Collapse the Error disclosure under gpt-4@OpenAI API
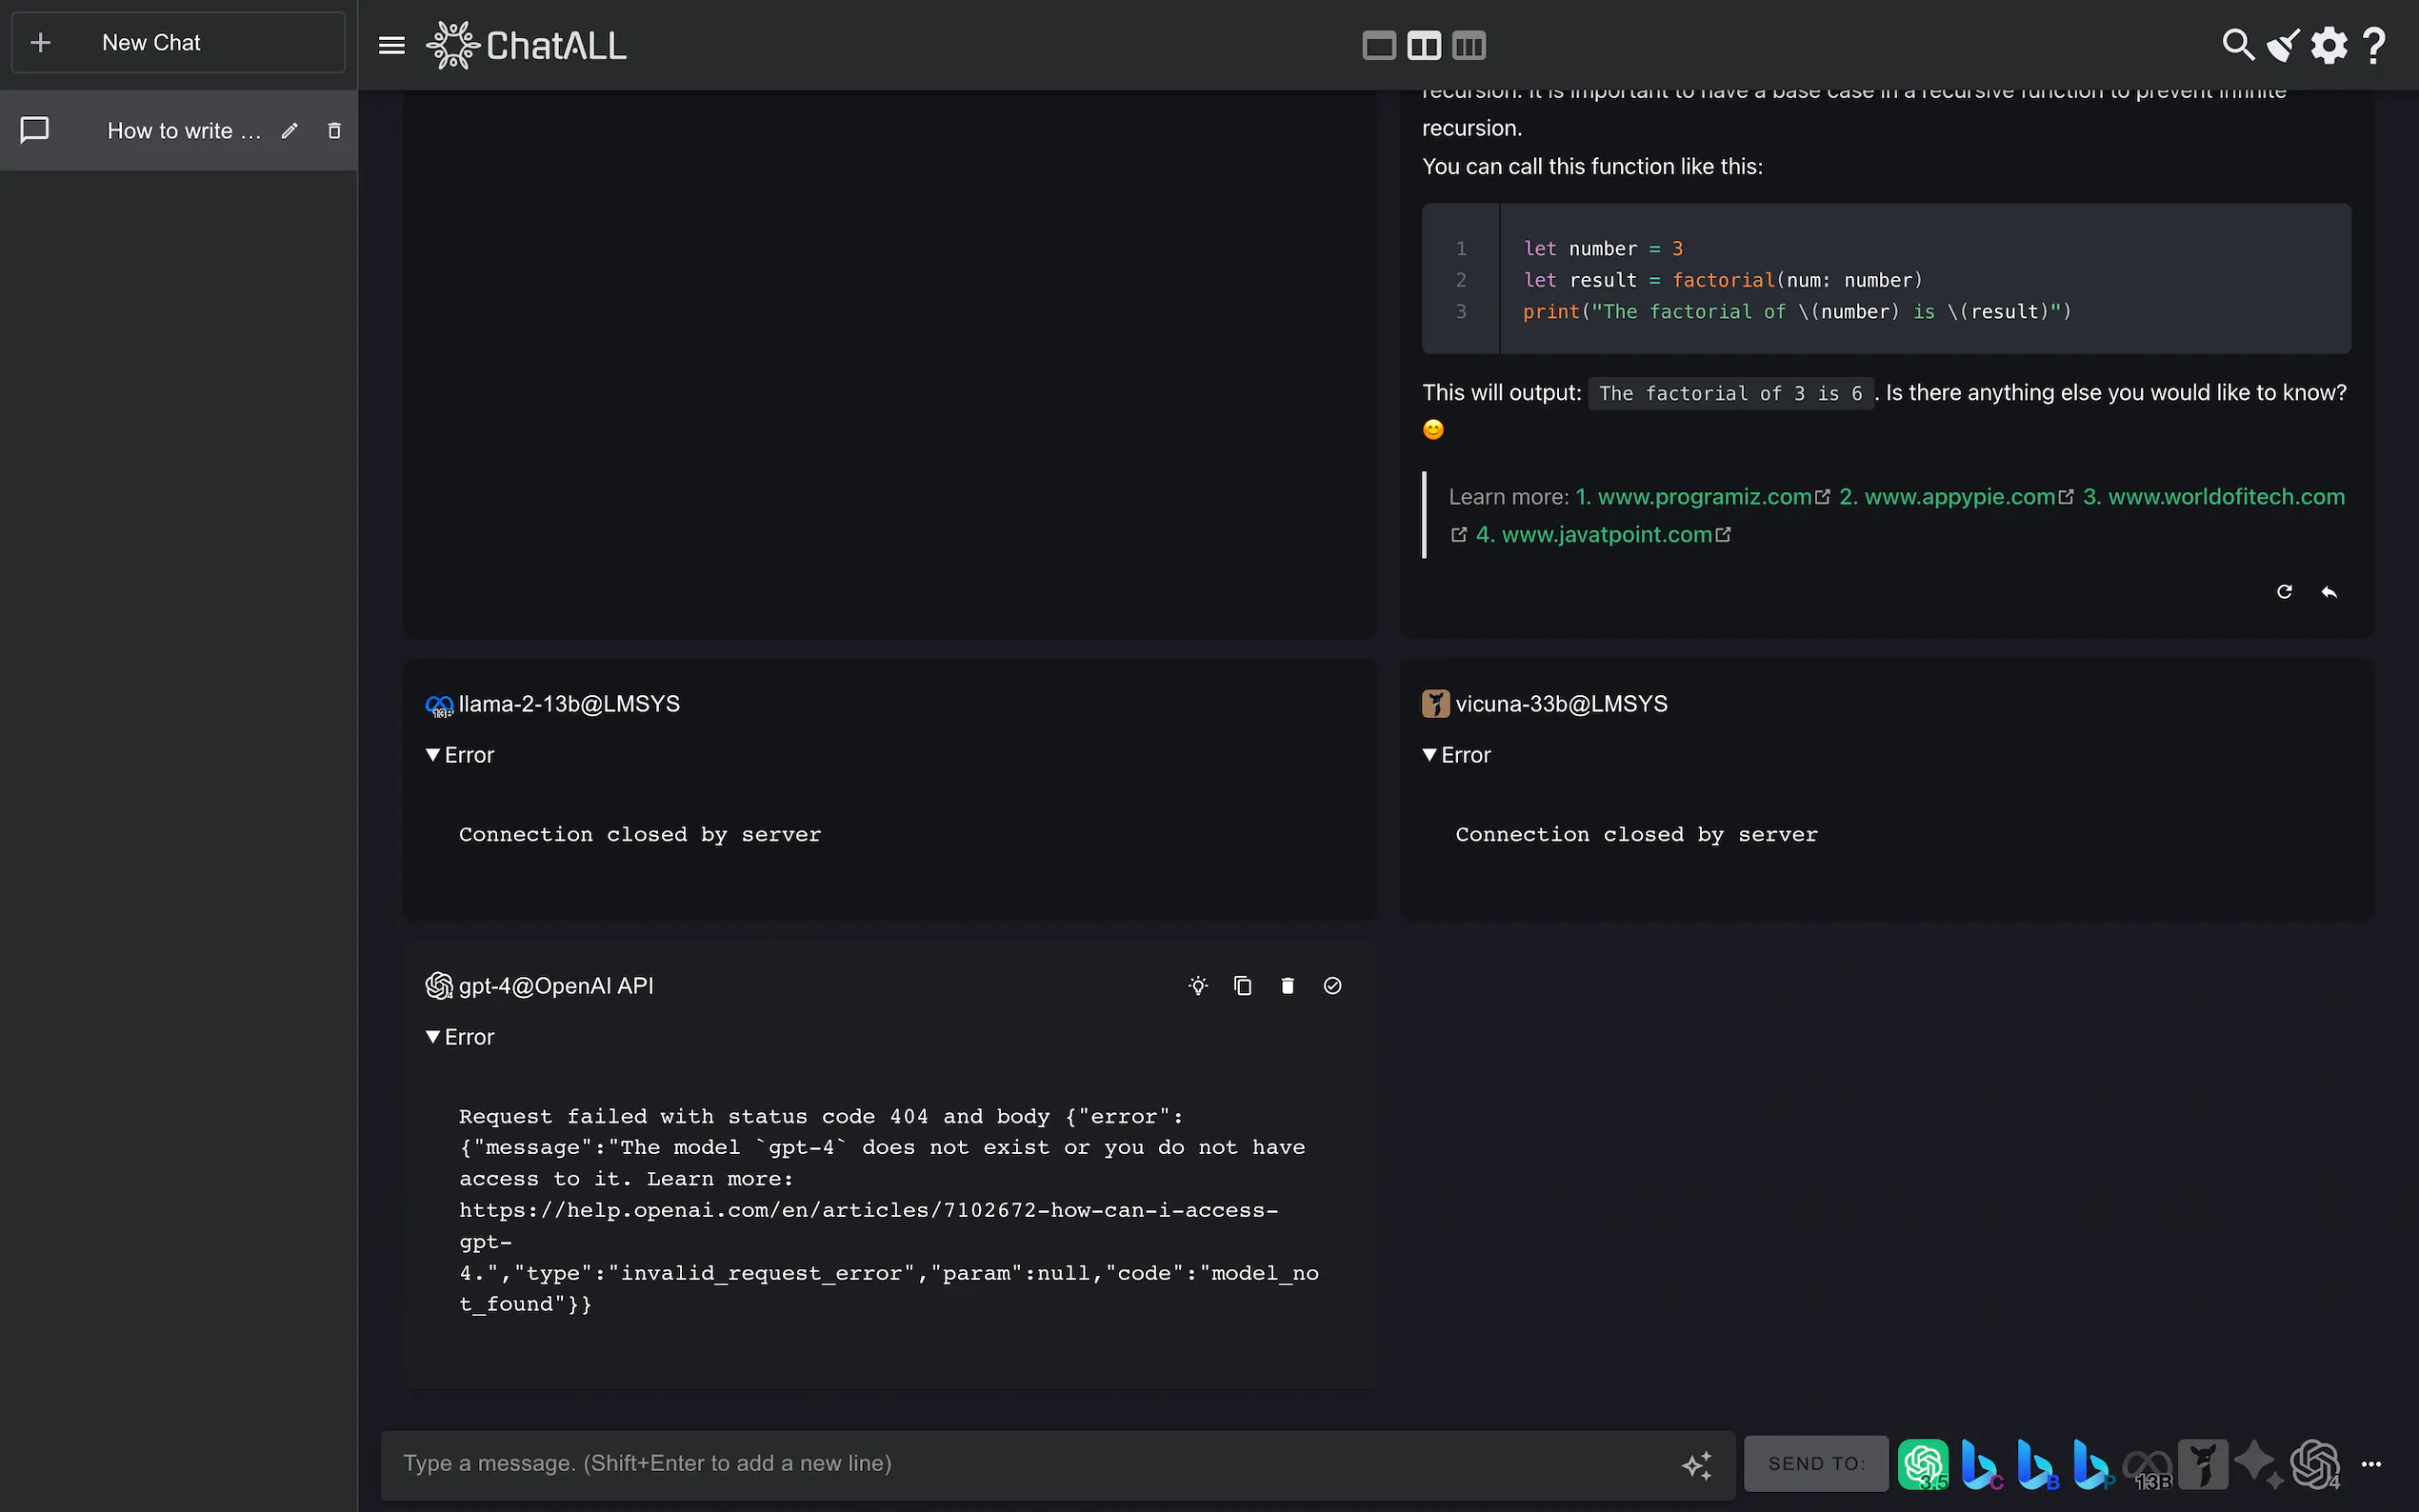The height and width of the screenshot is (1512, 2419). 460,1037
